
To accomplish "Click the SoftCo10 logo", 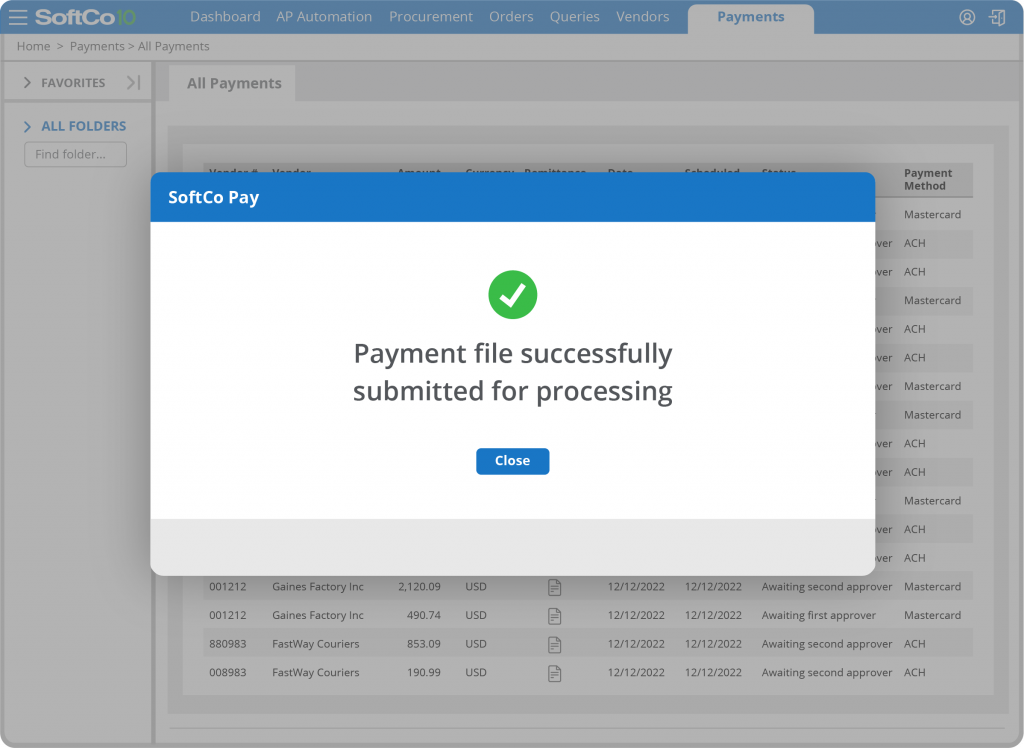I will [85, 17].
